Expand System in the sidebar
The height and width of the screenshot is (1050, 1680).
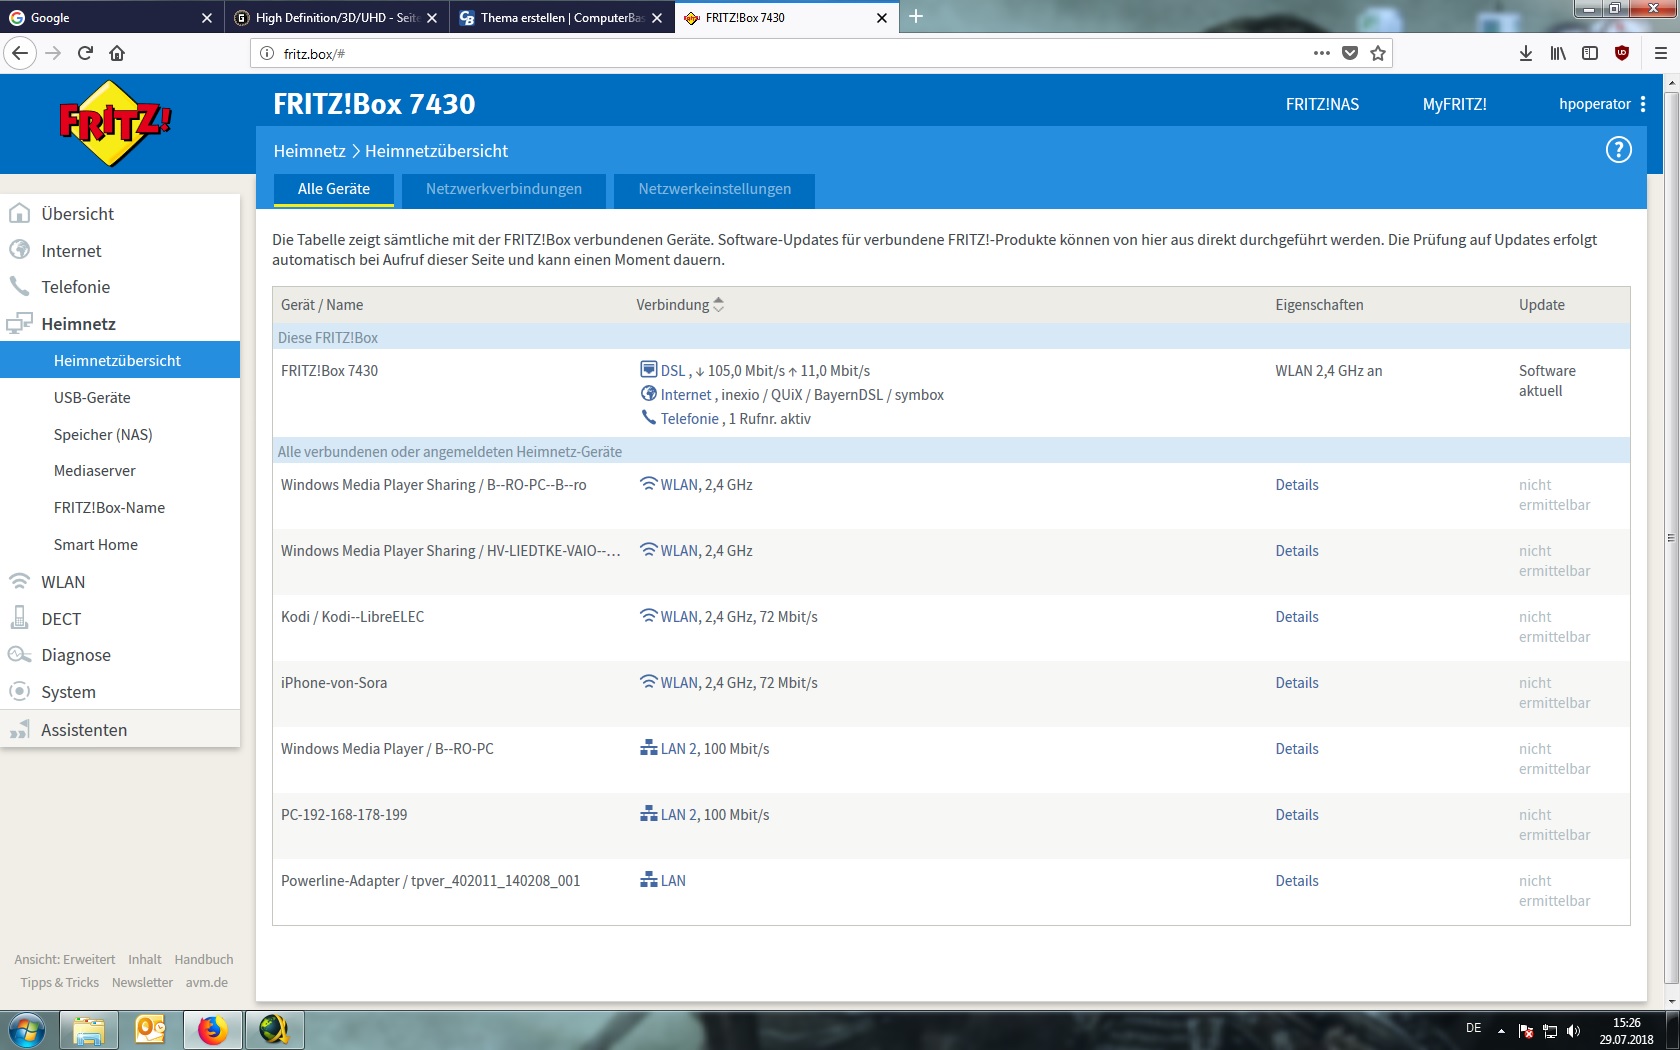(120, 692)
